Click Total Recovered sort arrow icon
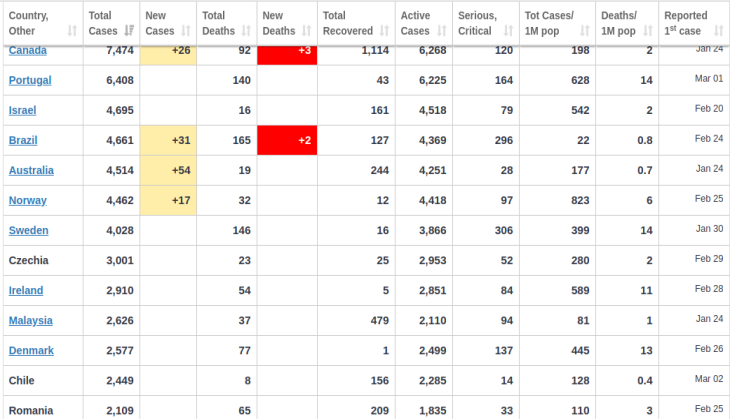Screen dimensions: 730x419 384,31
